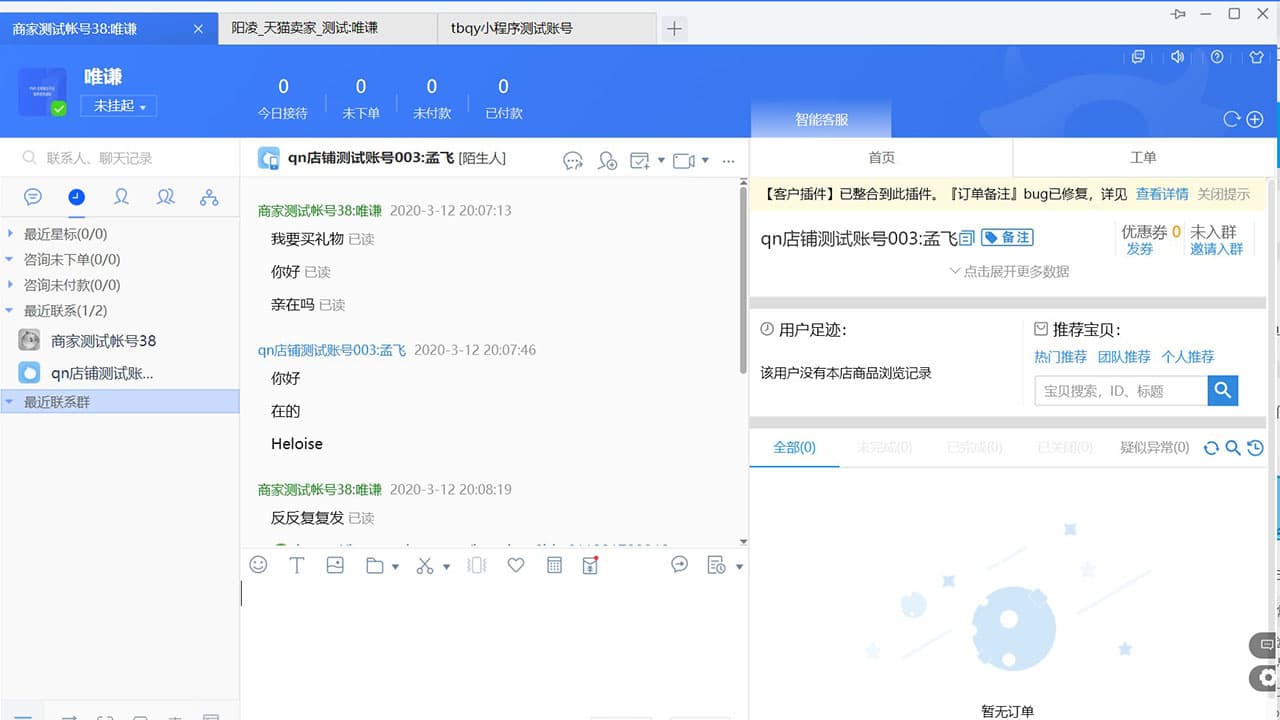Click the send image icon
This screenshot has width=1280, height=720.
(x=335, y=565)
